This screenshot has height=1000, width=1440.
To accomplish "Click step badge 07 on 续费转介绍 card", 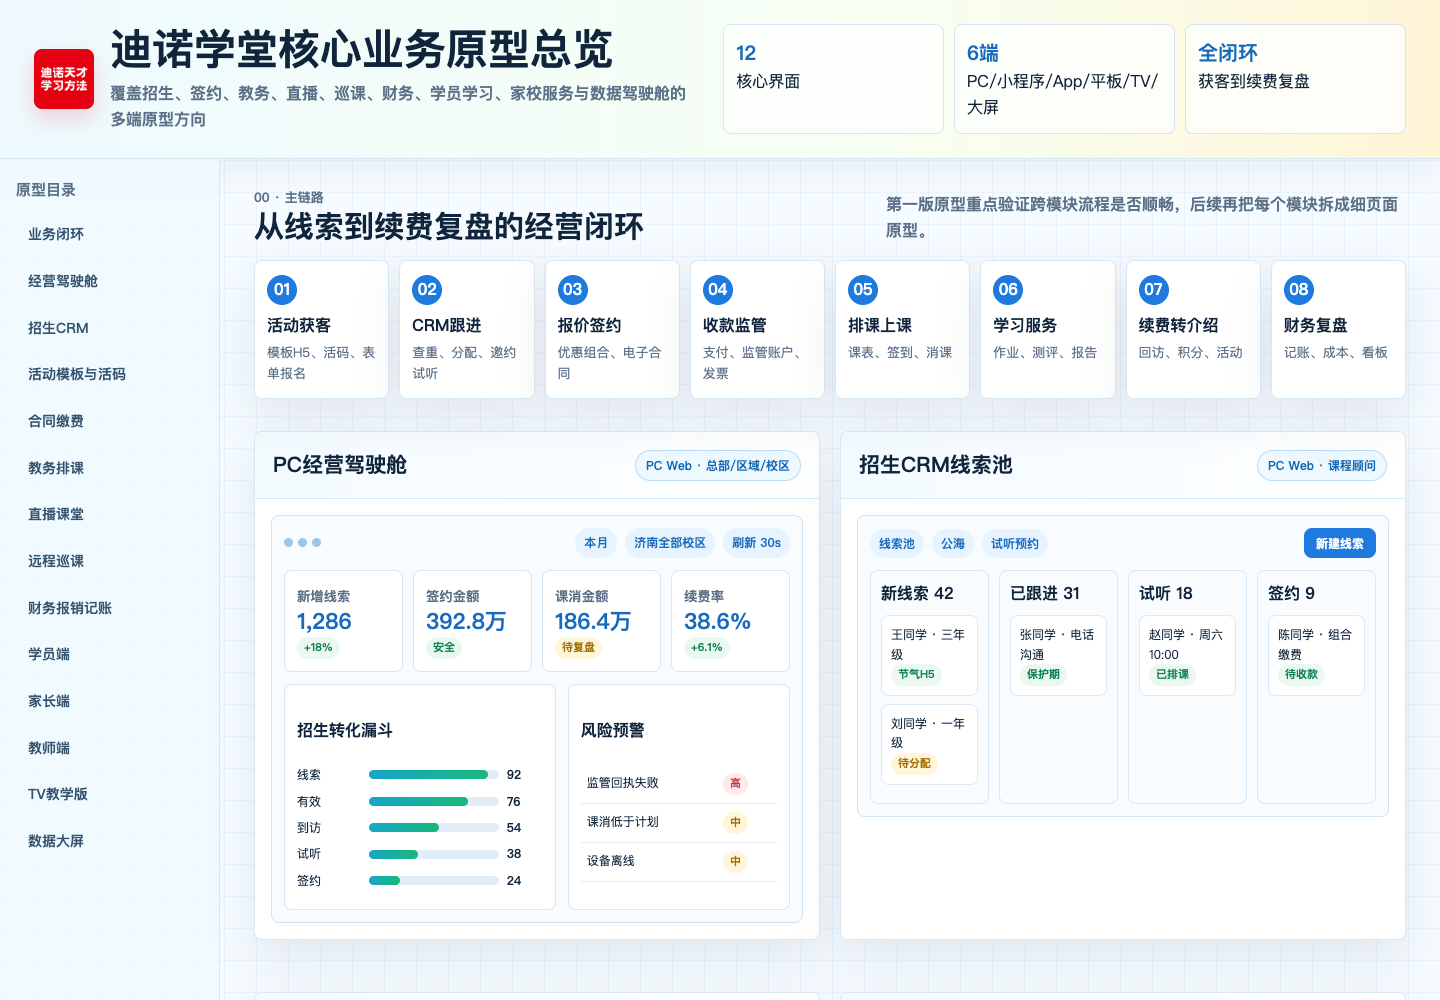I will pyautogui.click(x=1154, y=290).
